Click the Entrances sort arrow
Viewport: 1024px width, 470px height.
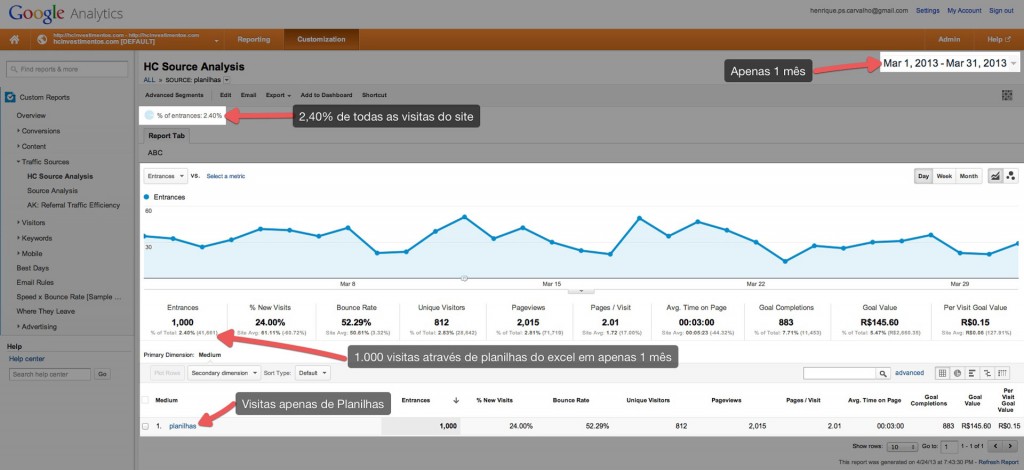(x=455, y=400)
